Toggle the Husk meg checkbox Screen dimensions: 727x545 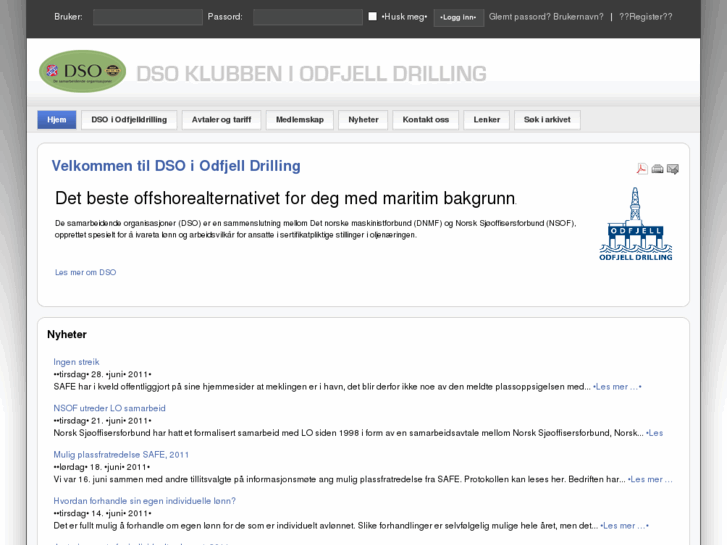pos(372,17)
